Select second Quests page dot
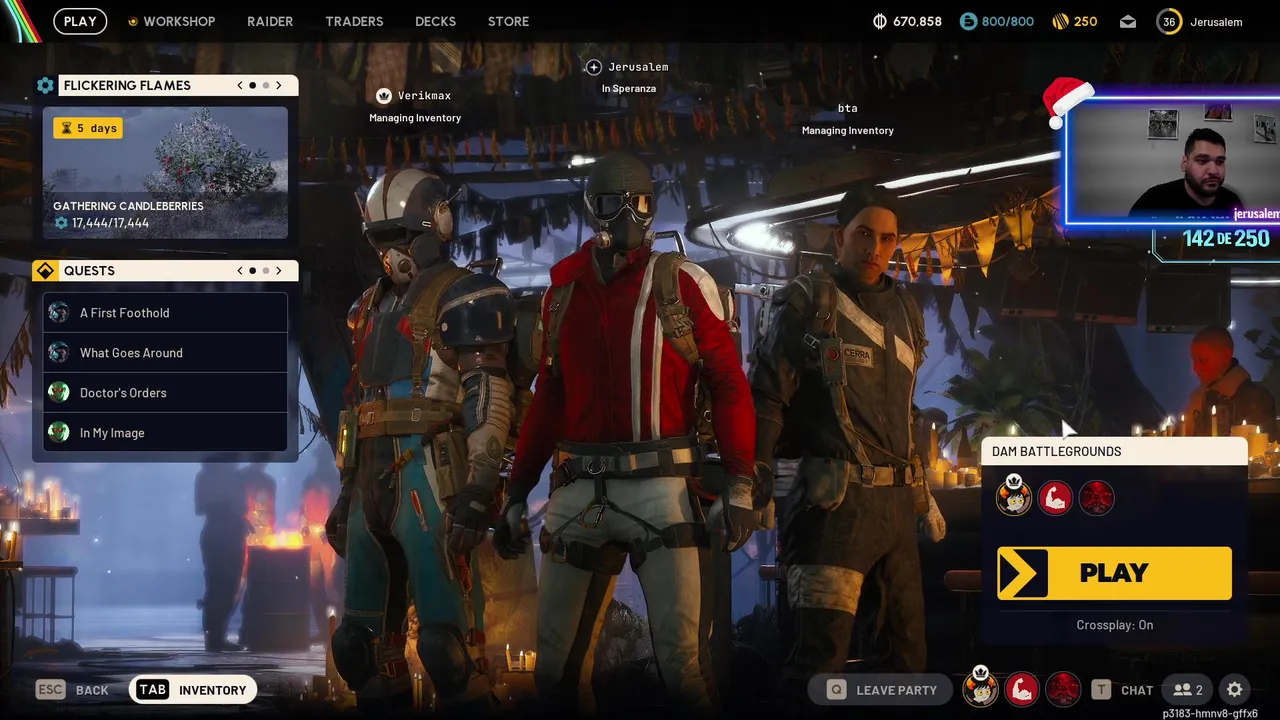This screenshot has width=1280, height=720. pos(266,271)
